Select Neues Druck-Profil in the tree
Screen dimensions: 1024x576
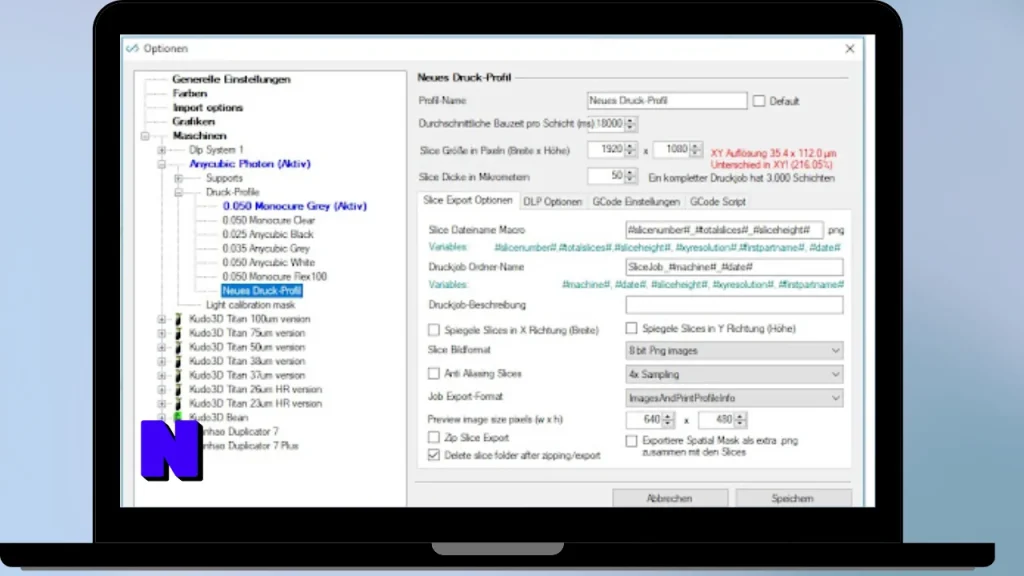click(x=261, y=291)
